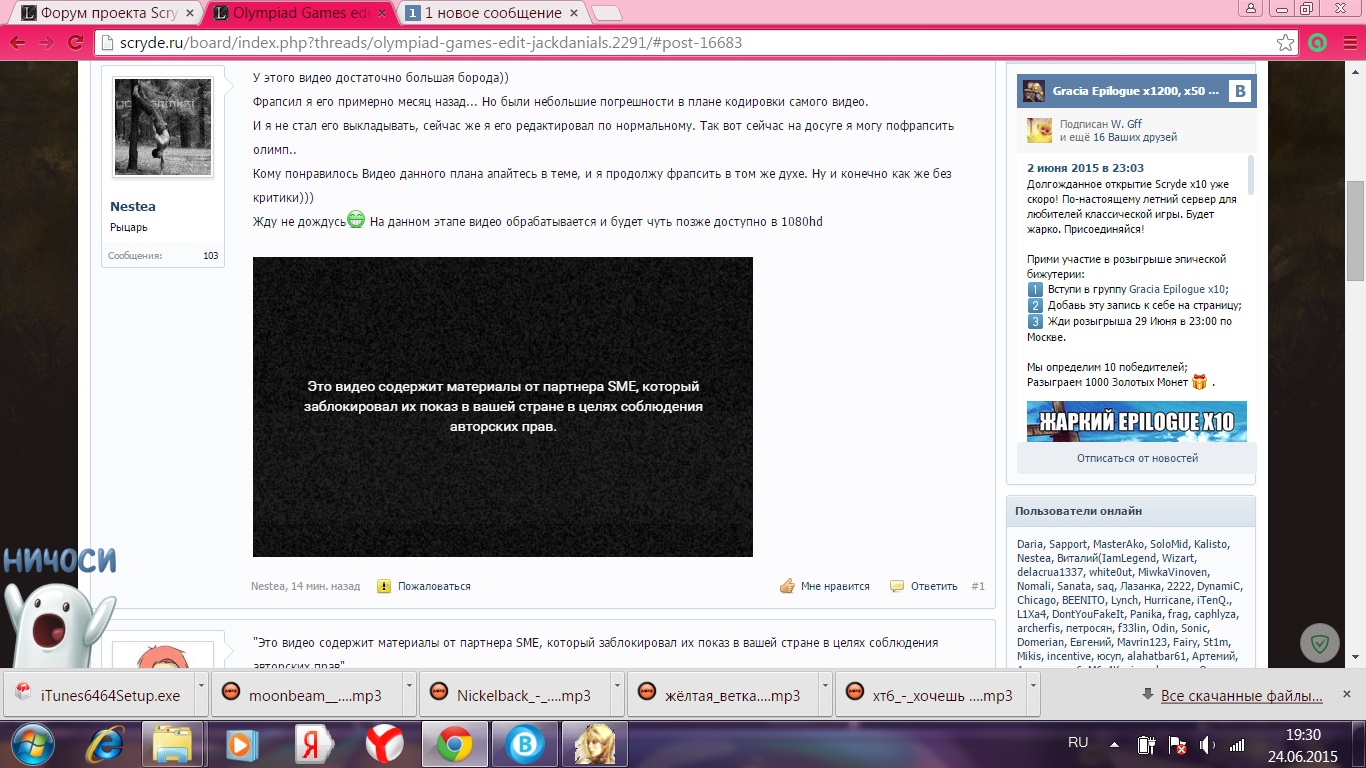Bookmark this page with the star icon
Viewport: 1366px width, 768px height.
click(1285, 43)
